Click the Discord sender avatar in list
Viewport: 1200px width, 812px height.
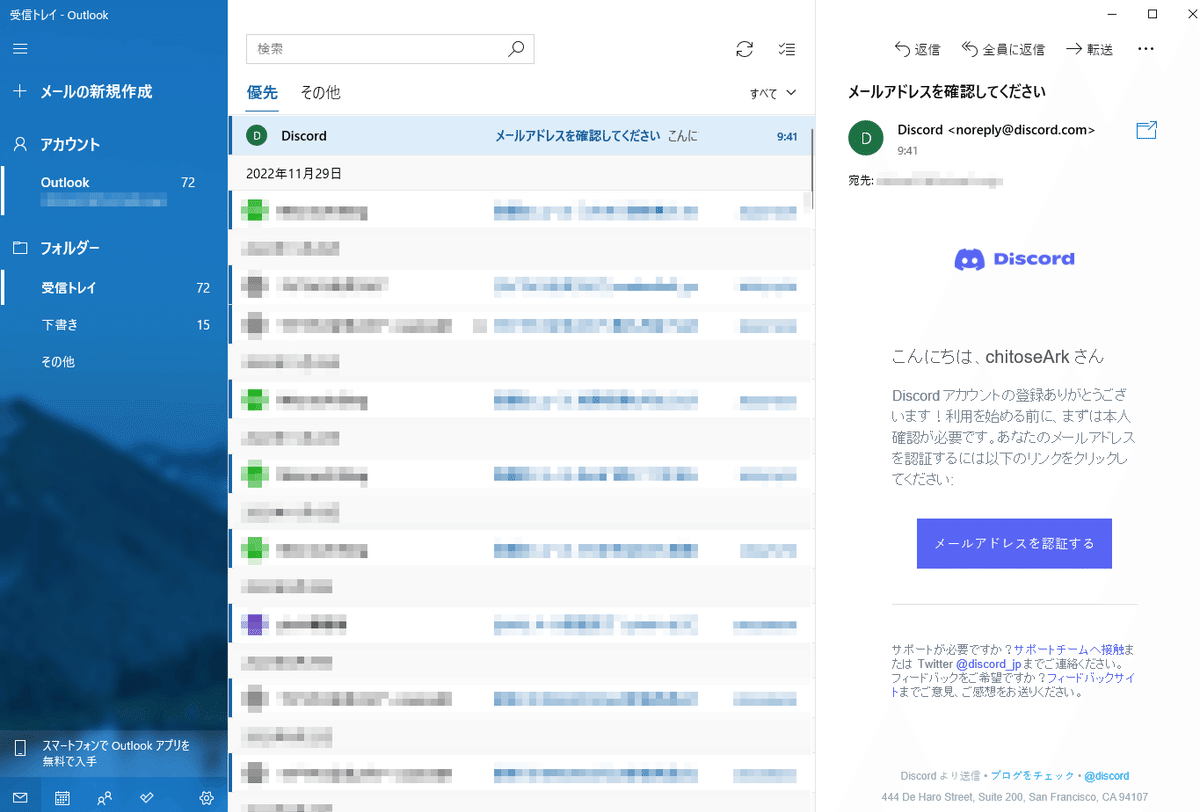(257, 136)
